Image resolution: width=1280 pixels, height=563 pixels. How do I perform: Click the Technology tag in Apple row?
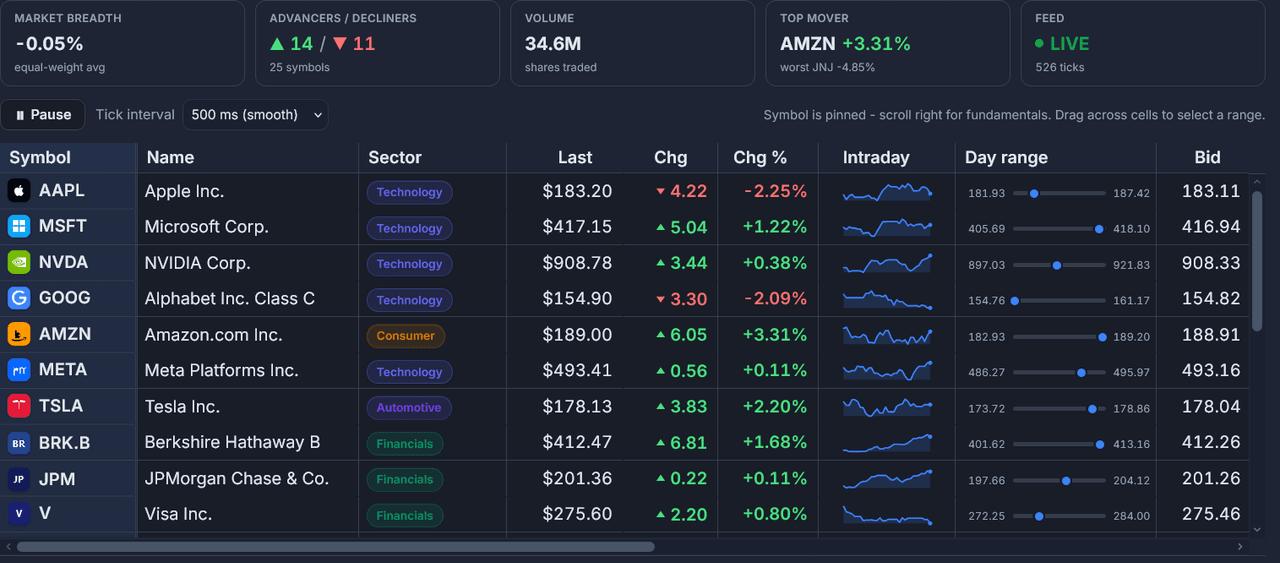[409, 192]
